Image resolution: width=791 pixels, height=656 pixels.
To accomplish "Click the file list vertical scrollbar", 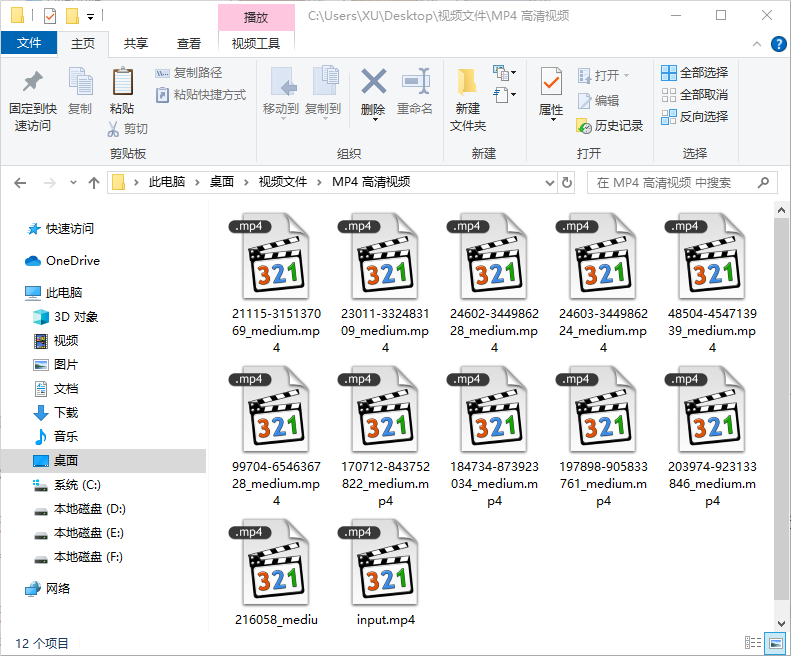I will [781, 409].
